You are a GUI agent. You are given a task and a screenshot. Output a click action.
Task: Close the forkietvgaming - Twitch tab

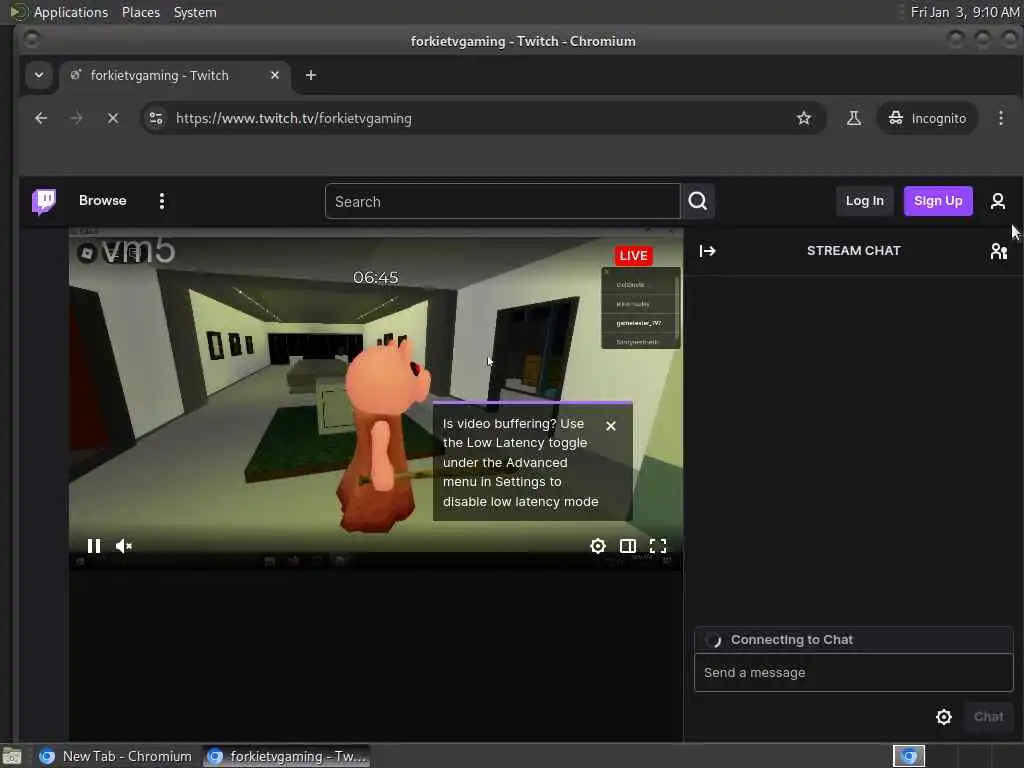click(x=275, y=75)
